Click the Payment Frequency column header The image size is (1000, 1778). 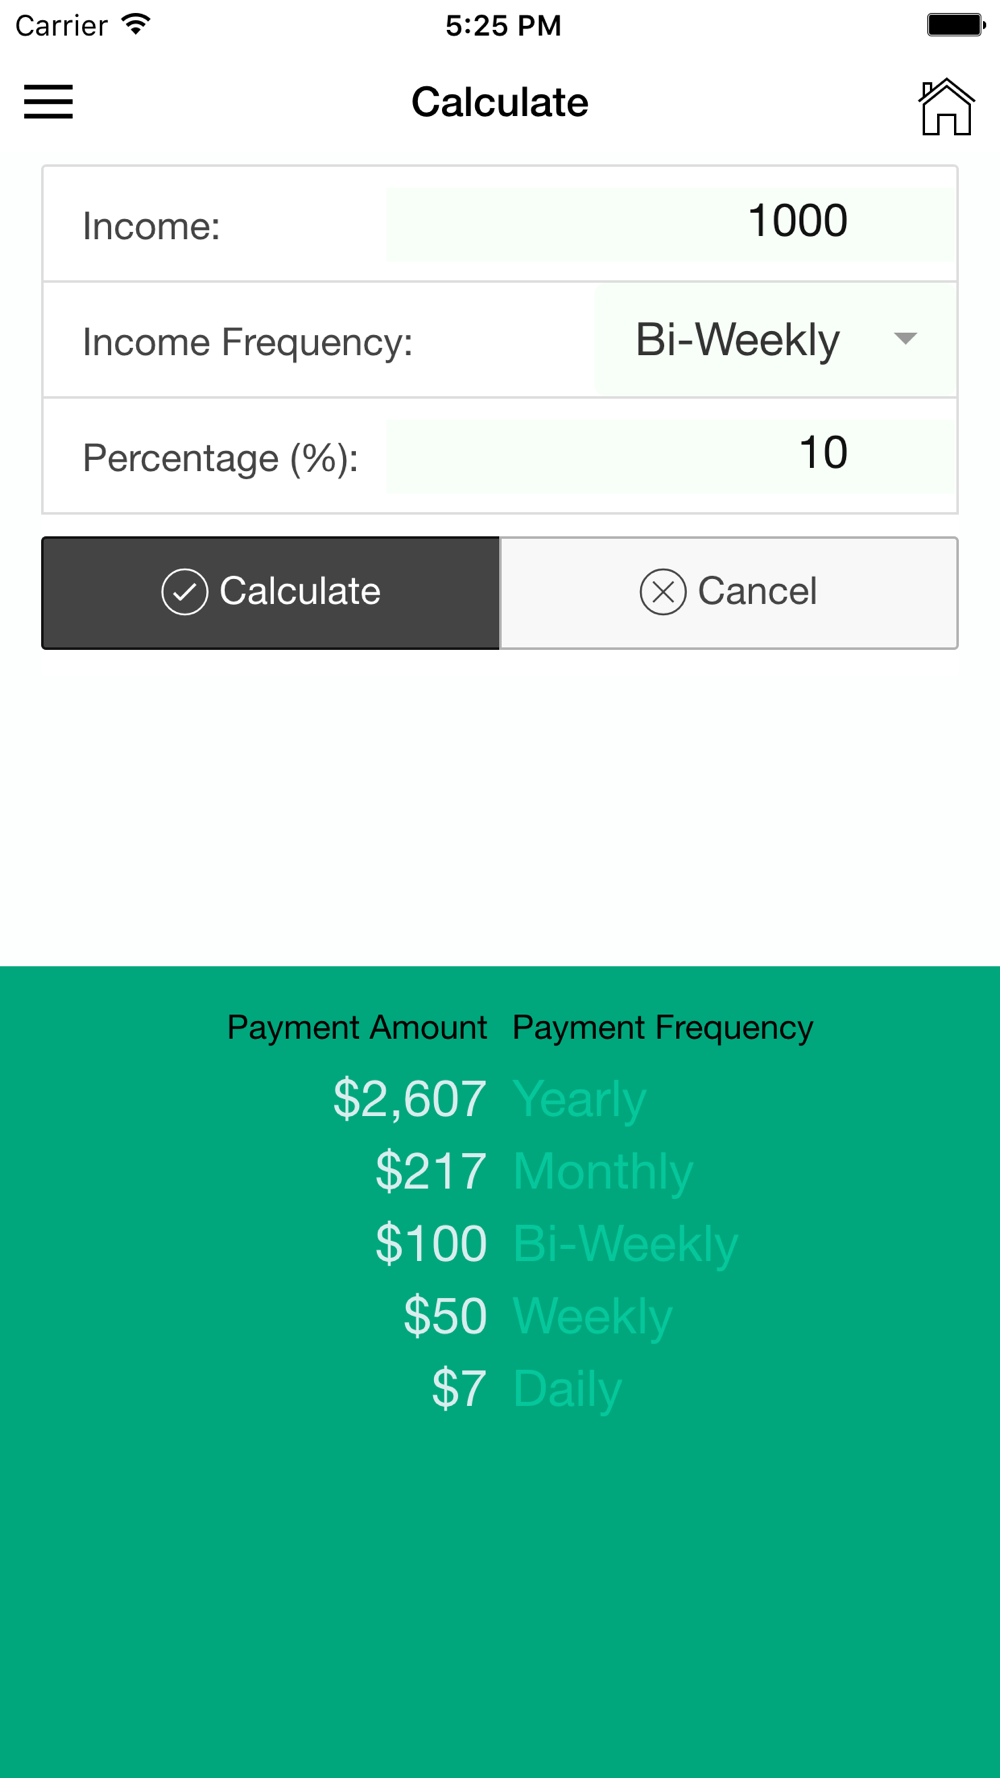point(662,1027)
